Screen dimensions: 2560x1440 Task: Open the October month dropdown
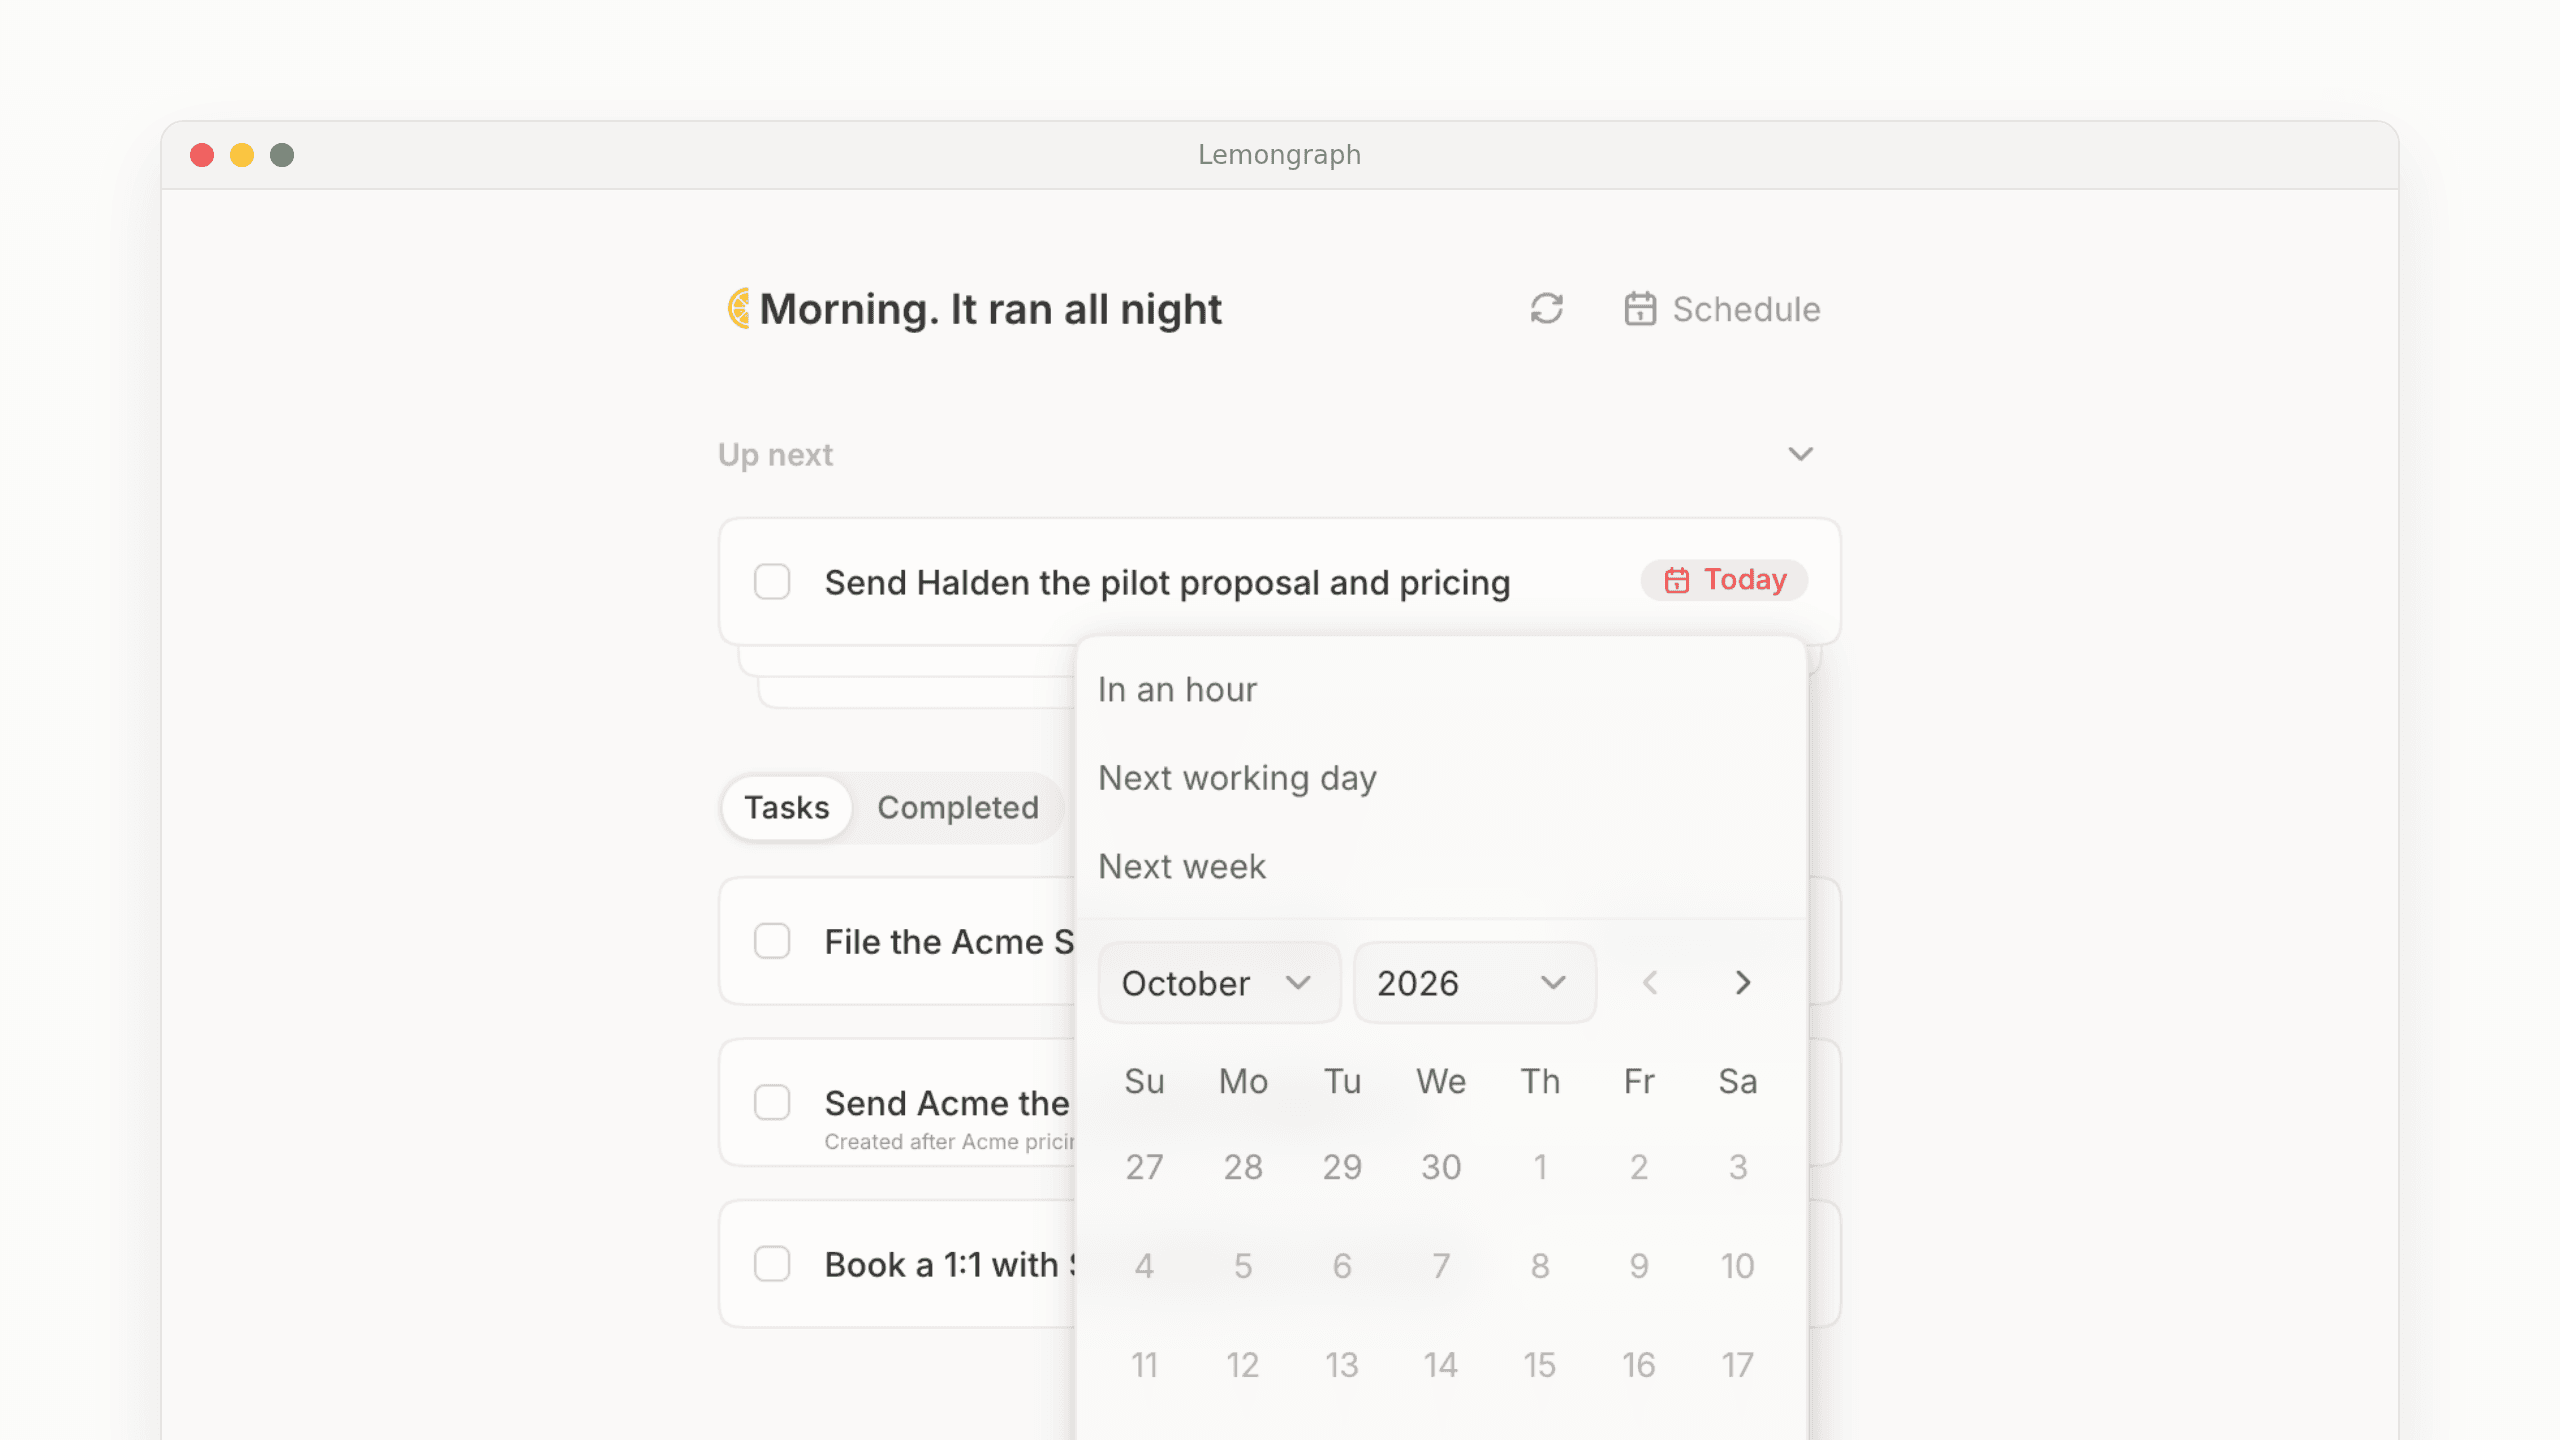pyautogui.click(x=1219, y=983)
